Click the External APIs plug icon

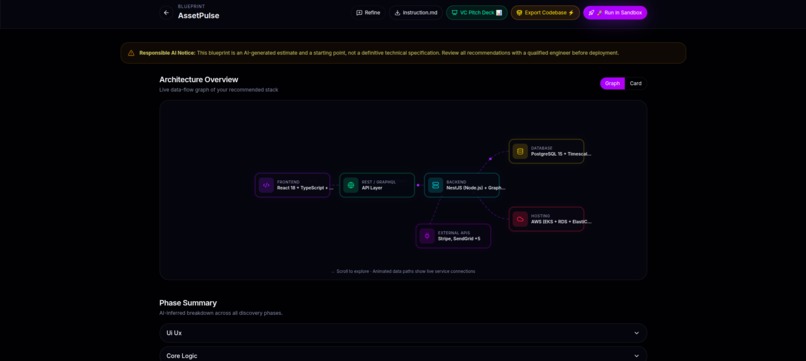click(427, 236)
